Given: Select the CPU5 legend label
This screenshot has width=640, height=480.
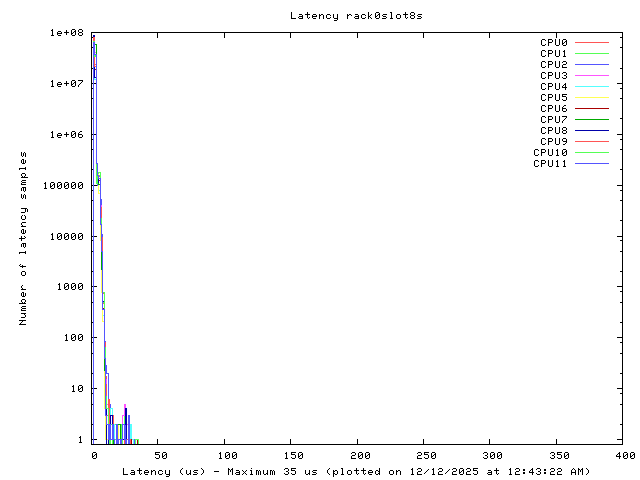Looking at the screenshot, I should (x=553, y=98).
